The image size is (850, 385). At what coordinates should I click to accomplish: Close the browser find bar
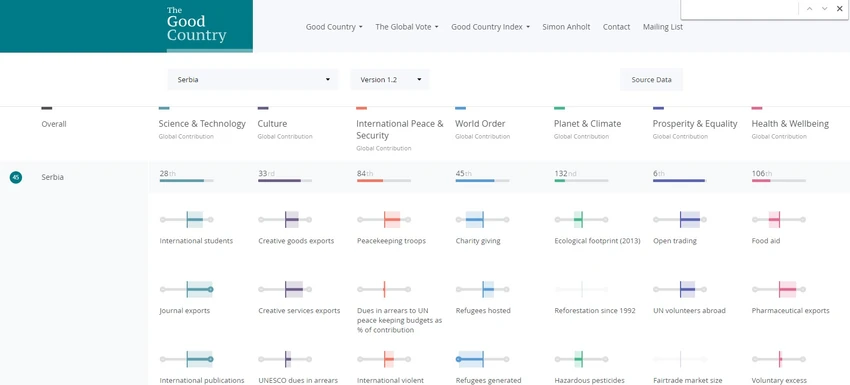[x=840, y=9]
